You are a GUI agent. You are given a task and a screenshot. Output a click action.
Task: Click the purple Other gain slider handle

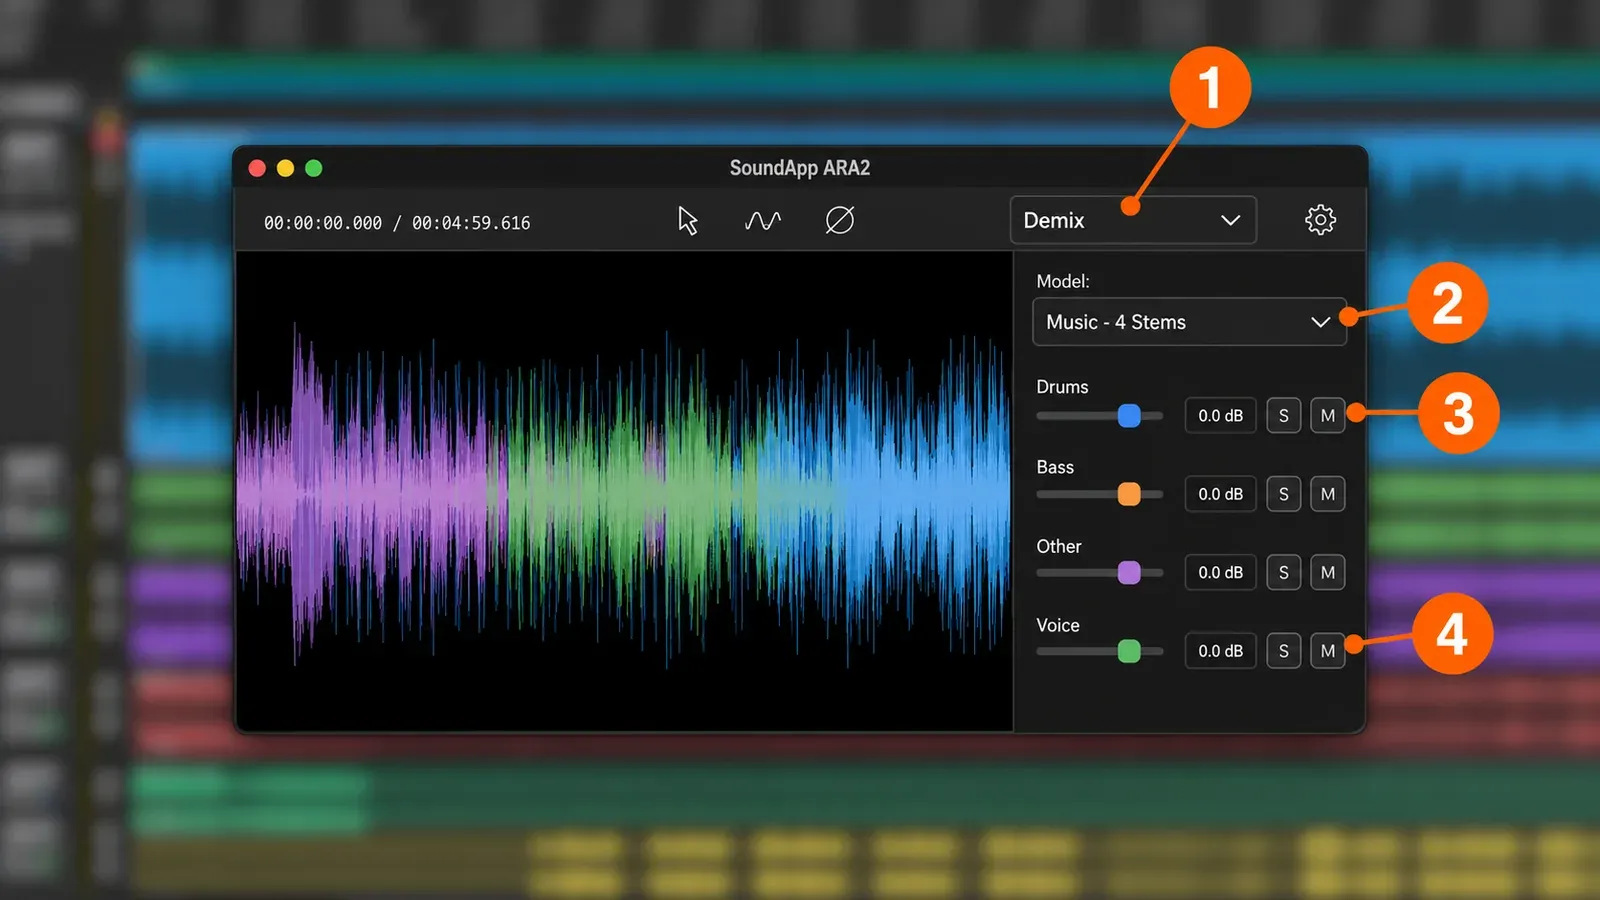(1129, 572)
